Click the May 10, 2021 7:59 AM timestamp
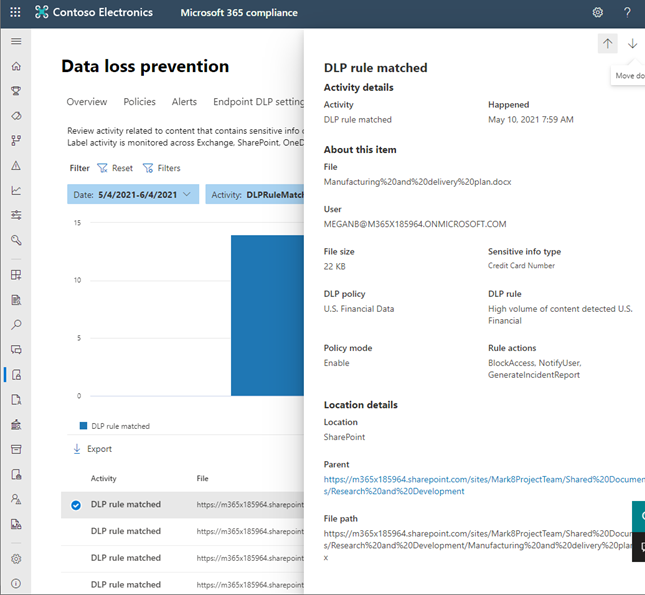Image resolution: width=645 pixels, height=595 pixels. [531, 120]
